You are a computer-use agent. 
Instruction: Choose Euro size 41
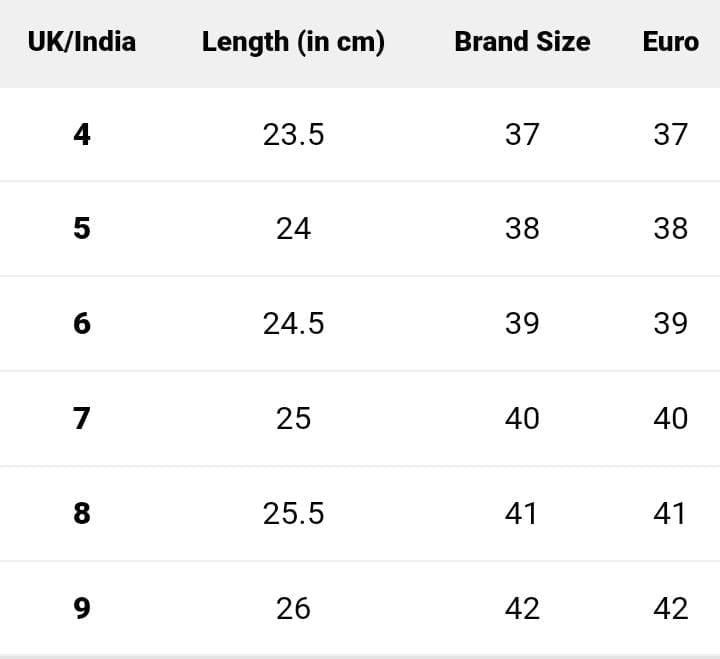[x=670, y=513]
